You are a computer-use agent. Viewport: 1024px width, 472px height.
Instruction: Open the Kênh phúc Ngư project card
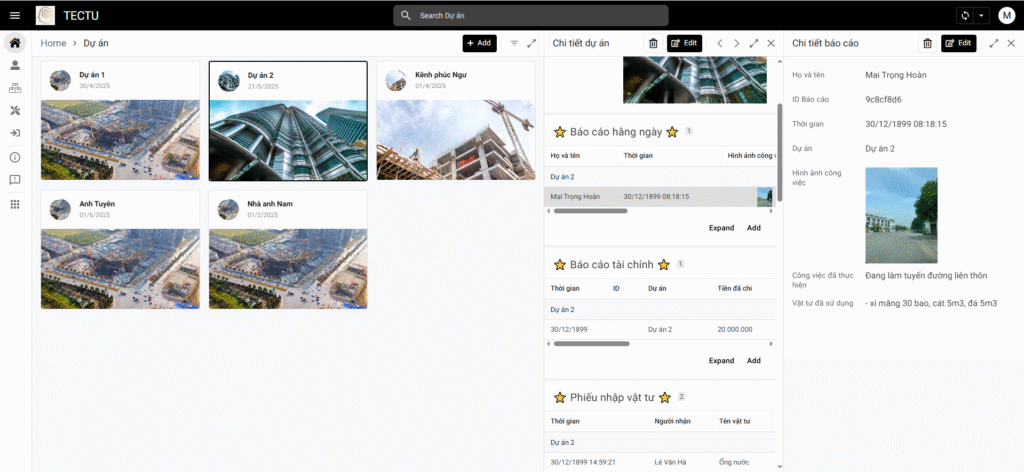pos(456,121)
